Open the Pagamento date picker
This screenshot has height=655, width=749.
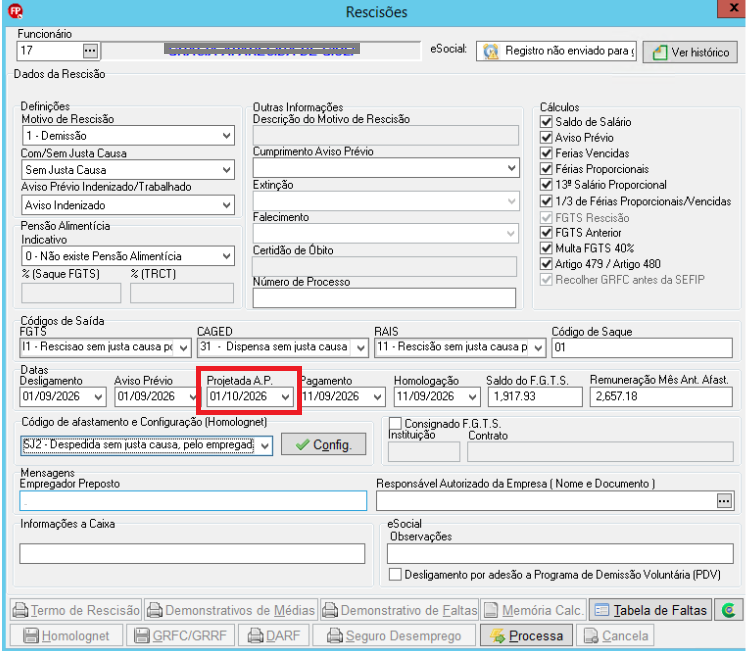[x=377, y=397]
